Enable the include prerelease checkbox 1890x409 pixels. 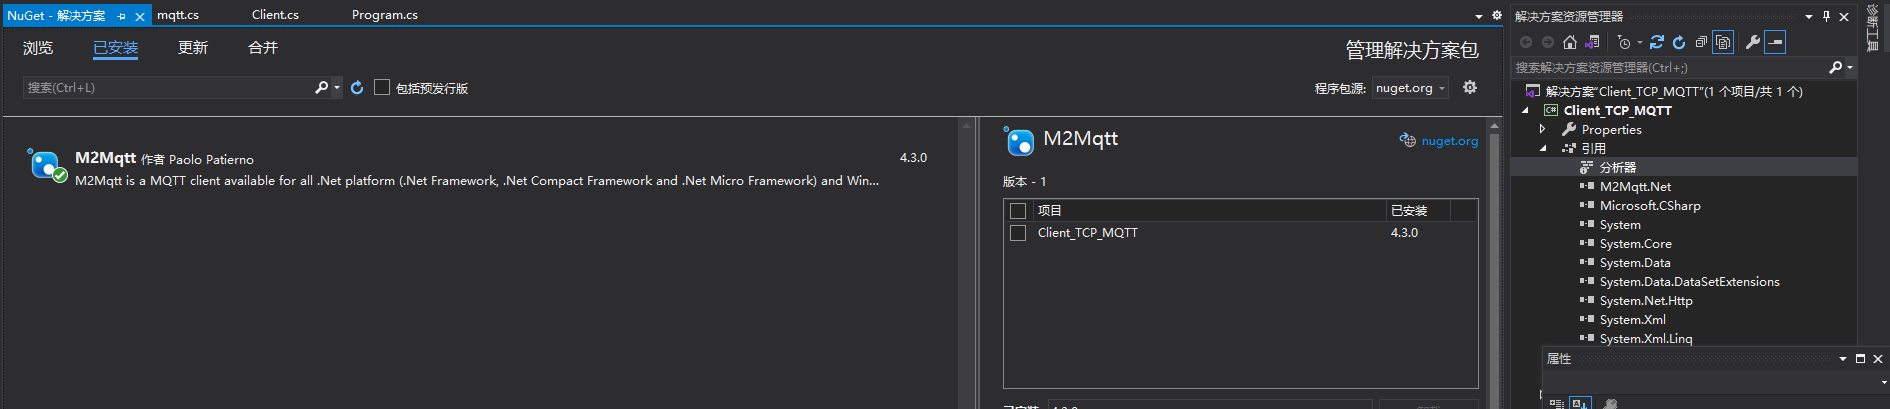tap(382, 87)
